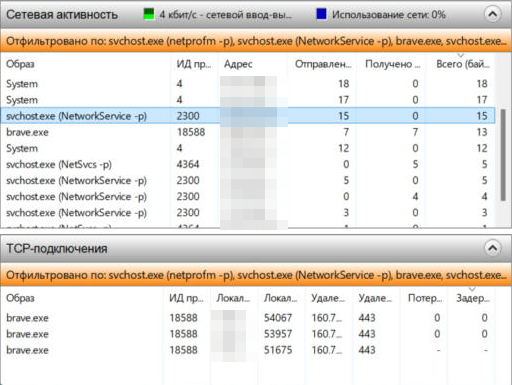Screen dimensions: 512x385
Task: Sort TCP connections by Задер... column
Action: point(473,298)
